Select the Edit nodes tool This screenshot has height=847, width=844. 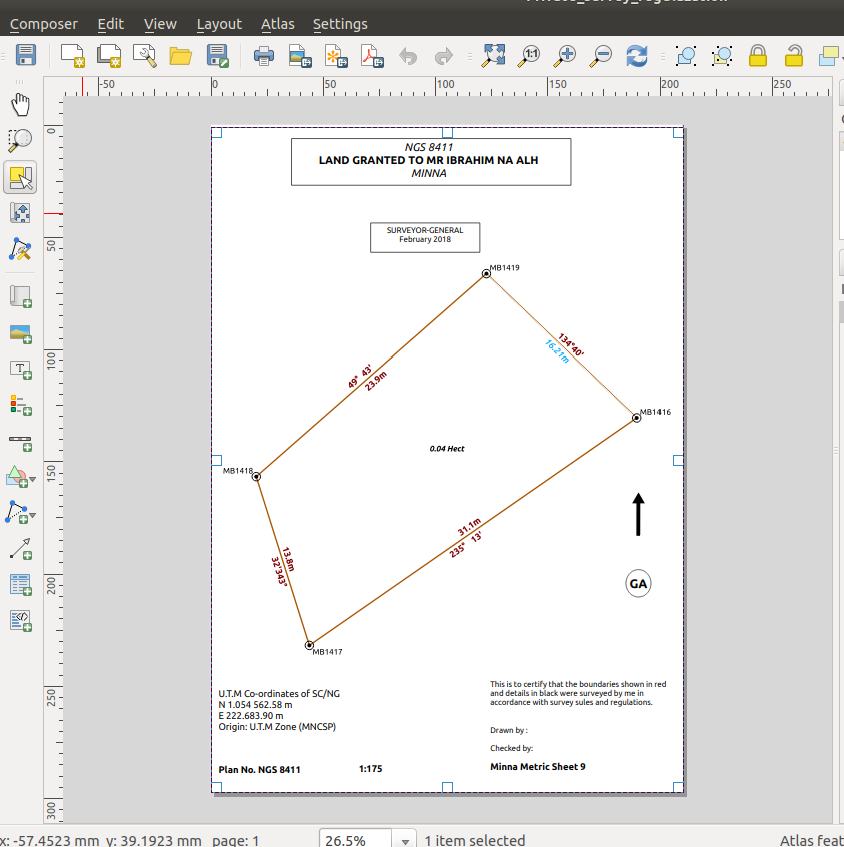point(20,249)
